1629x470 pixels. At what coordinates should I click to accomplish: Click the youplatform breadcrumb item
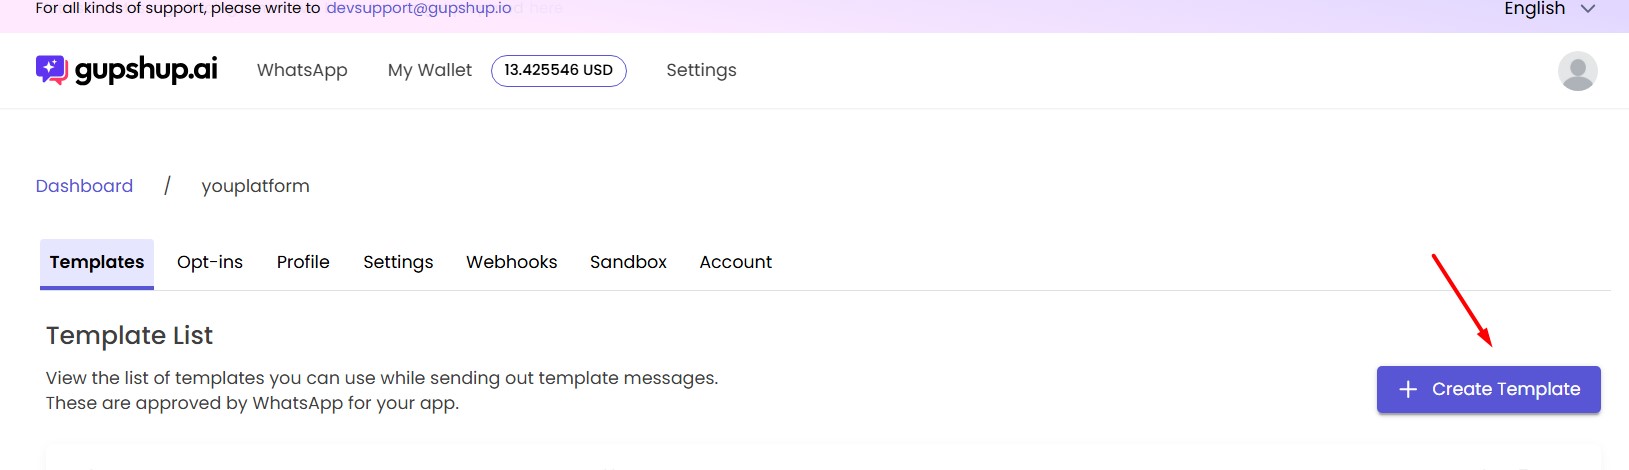point(255,186)
